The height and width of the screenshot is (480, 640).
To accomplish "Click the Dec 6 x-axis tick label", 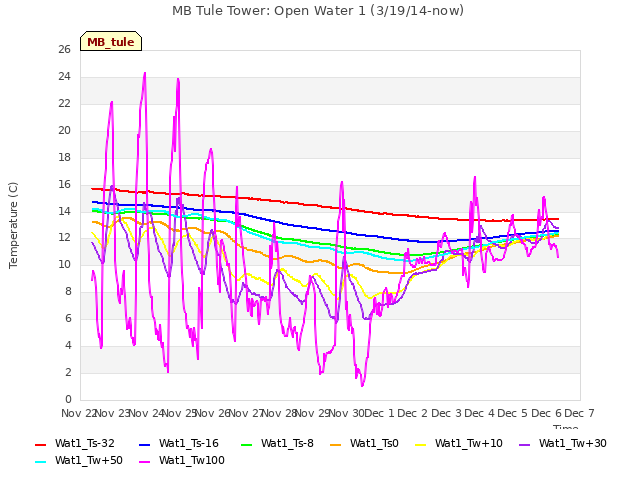I will 546,413.
